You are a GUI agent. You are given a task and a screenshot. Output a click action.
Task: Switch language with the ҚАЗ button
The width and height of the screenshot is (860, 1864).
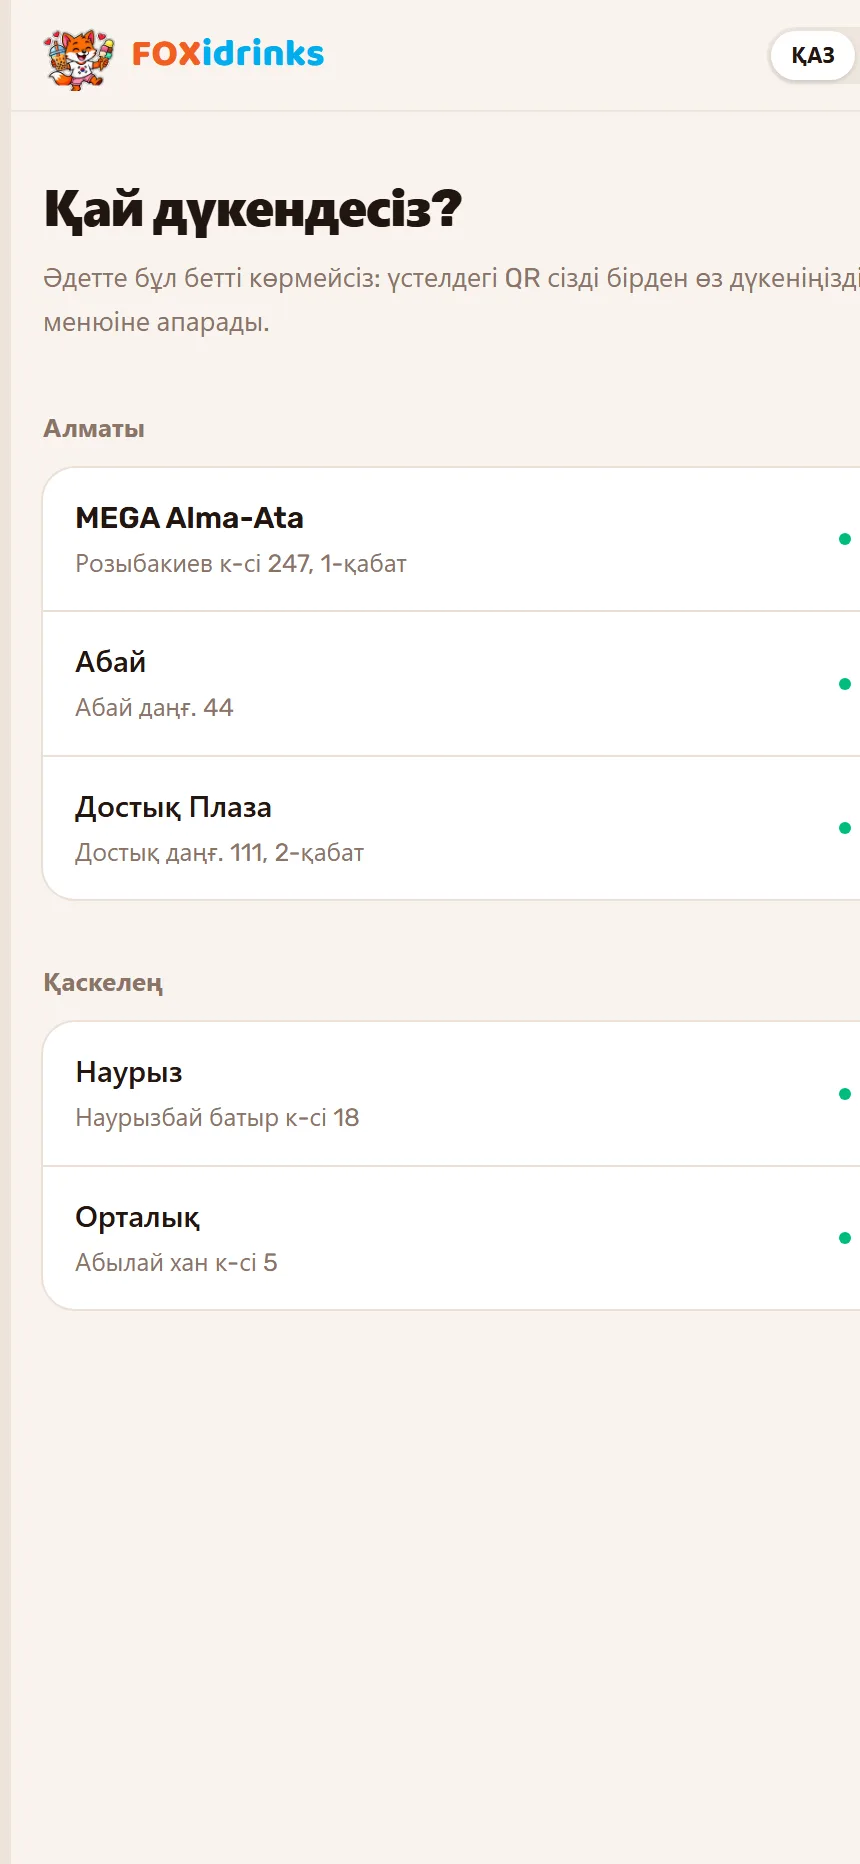[812, 56]
